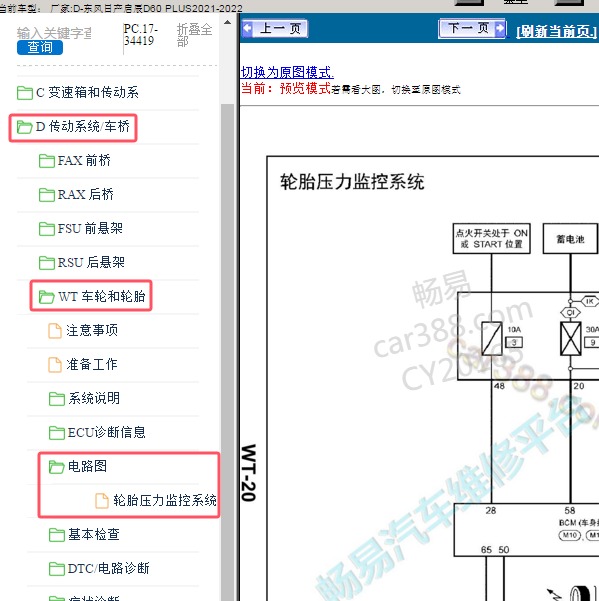The image size is (599, 601).
Task: Open the 注意事项 page
Action: [92, 330]
